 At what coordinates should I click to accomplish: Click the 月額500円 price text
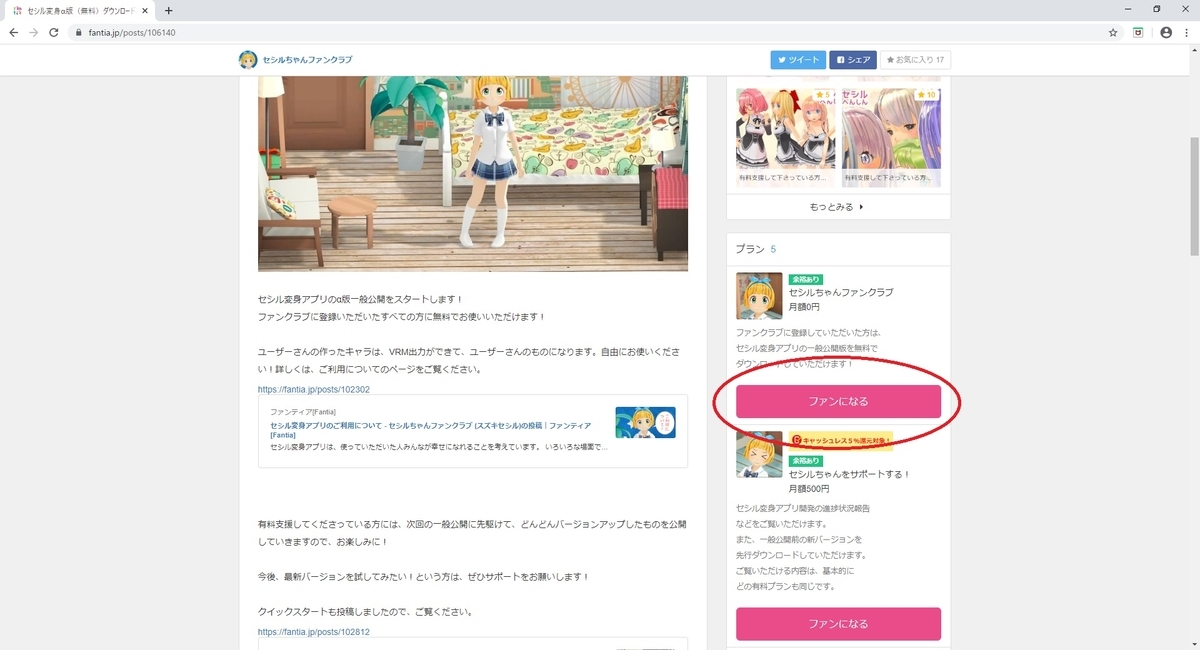pos(810,489)
